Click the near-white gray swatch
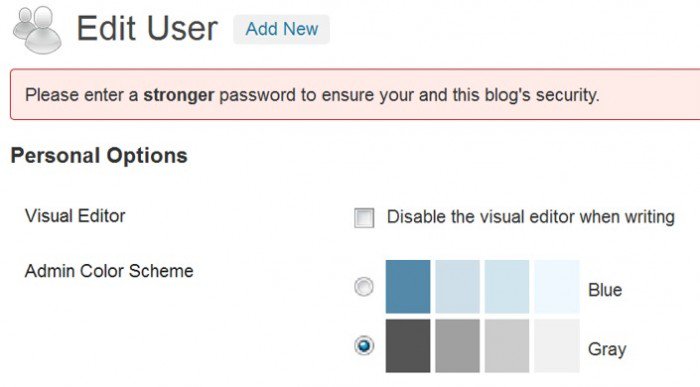This screenshot has width=700, height=387. (x=557, y=345)
